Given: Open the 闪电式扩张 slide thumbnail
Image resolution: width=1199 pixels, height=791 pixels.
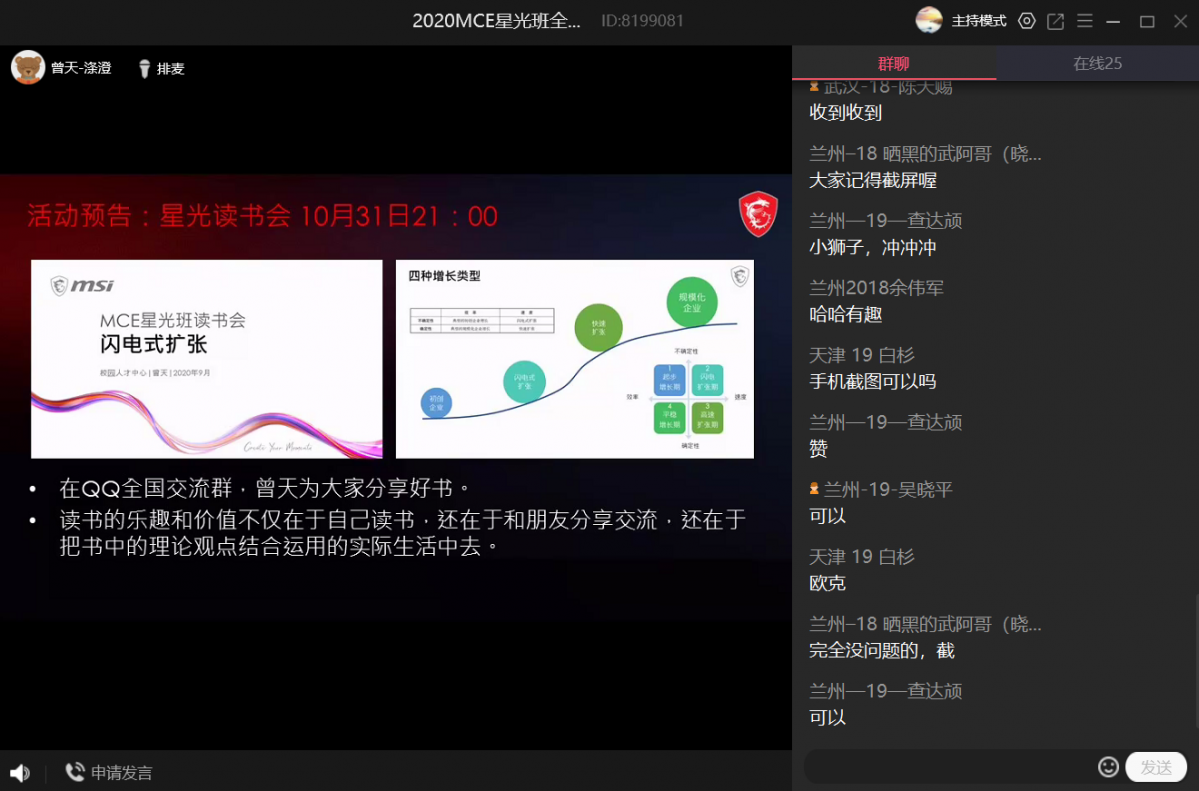Looking at the screenshot, I should point(207,359).
